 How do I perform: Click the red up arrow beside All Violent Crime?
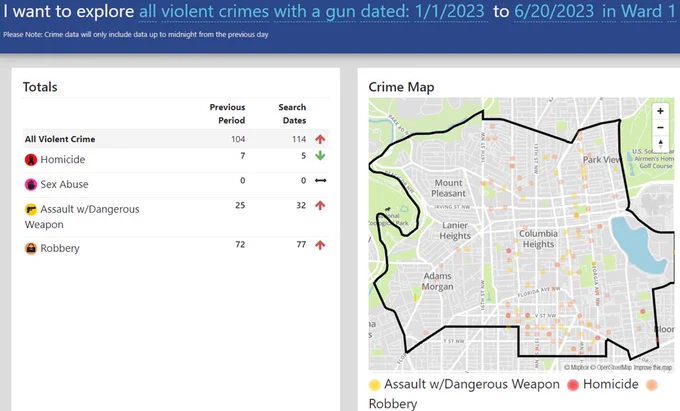[320, 139]
